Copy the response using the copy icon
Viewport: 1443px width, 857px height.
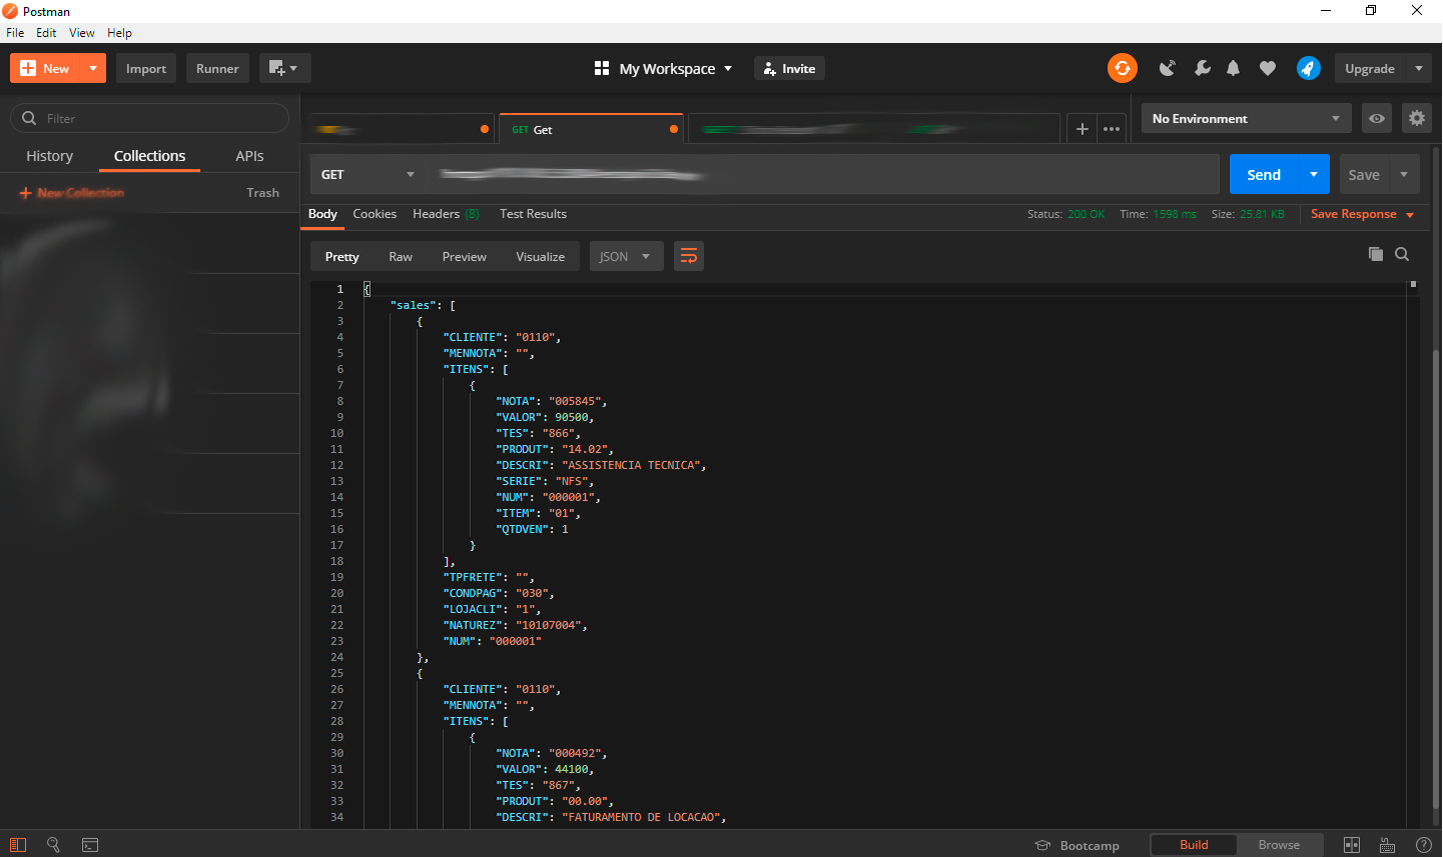(x=1376, y=254)
